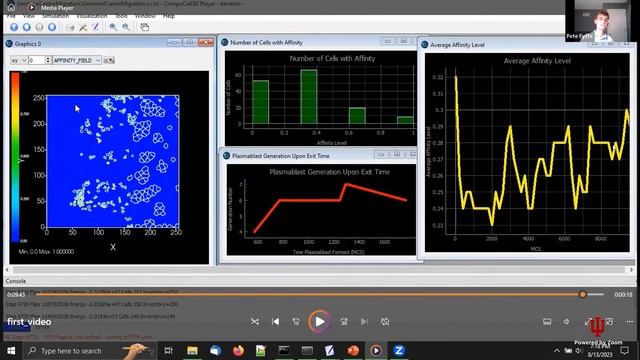
Task: Click the crossed-tools configuration toolbar icon
Action: click(x=83, y=27)
